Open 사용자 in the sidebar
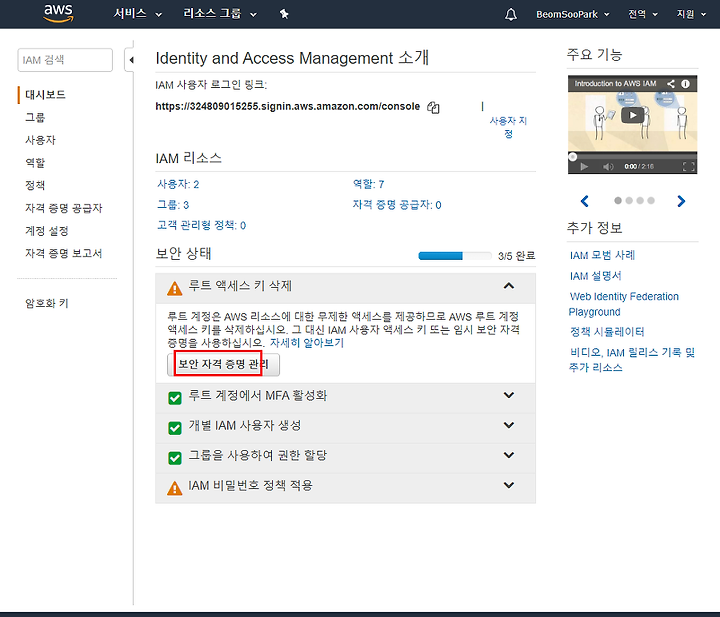Image resolution: width=720 pixels, height=617 pixels. tap(40, 140)
